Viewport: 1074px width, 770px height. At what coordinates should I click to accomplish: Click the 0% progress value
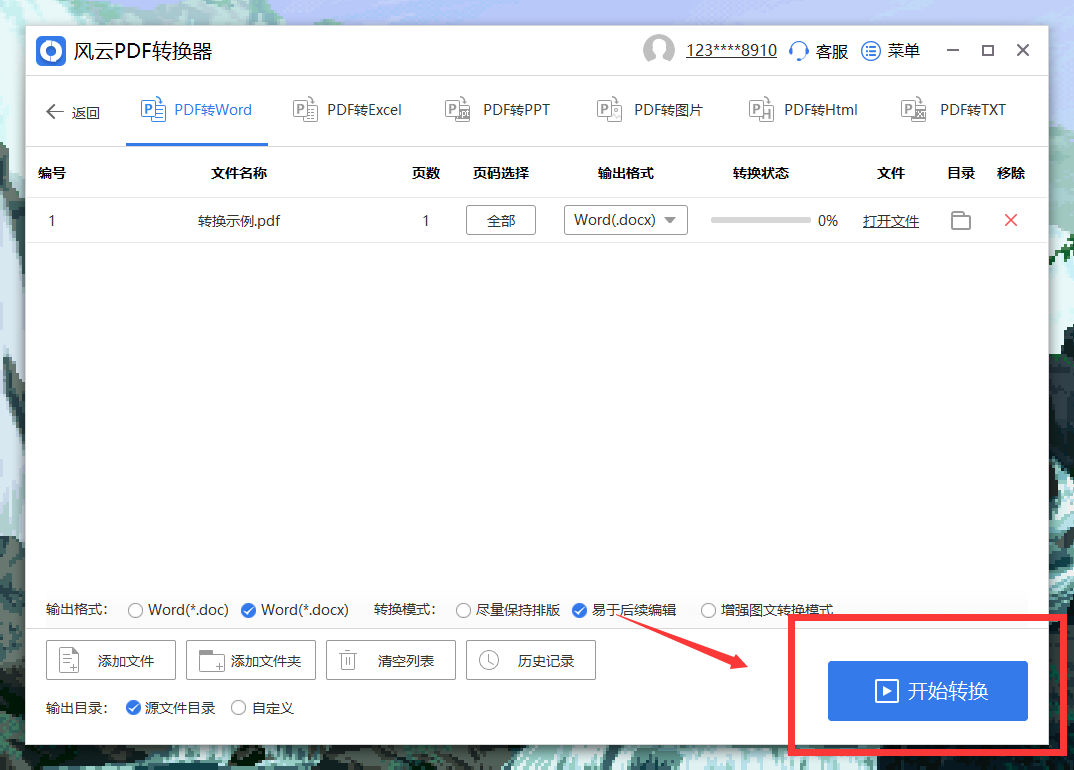(827, 221)
